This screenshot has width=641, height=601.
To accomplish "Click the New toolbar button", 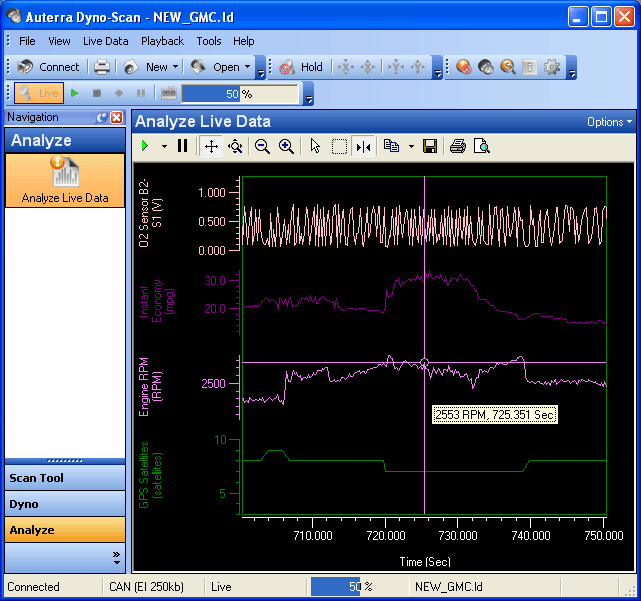I will click(146, 67).
